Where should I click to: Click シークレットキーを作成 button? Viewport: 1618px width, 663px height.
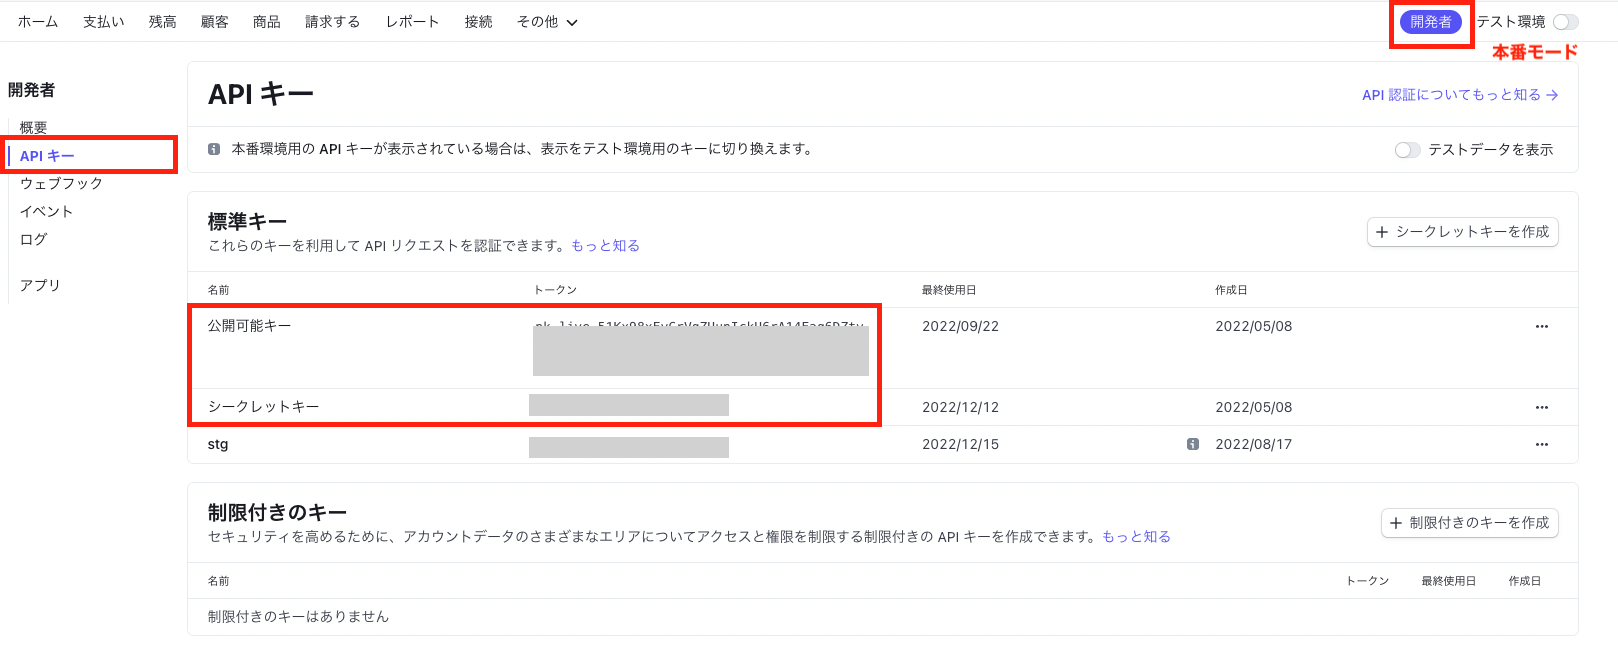click(x=1462, y=232)
